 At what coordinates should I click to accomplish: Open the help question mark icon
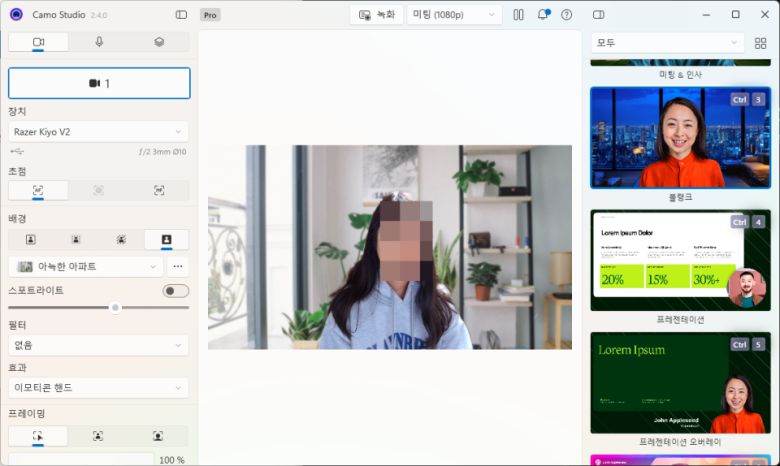[567, 15]
